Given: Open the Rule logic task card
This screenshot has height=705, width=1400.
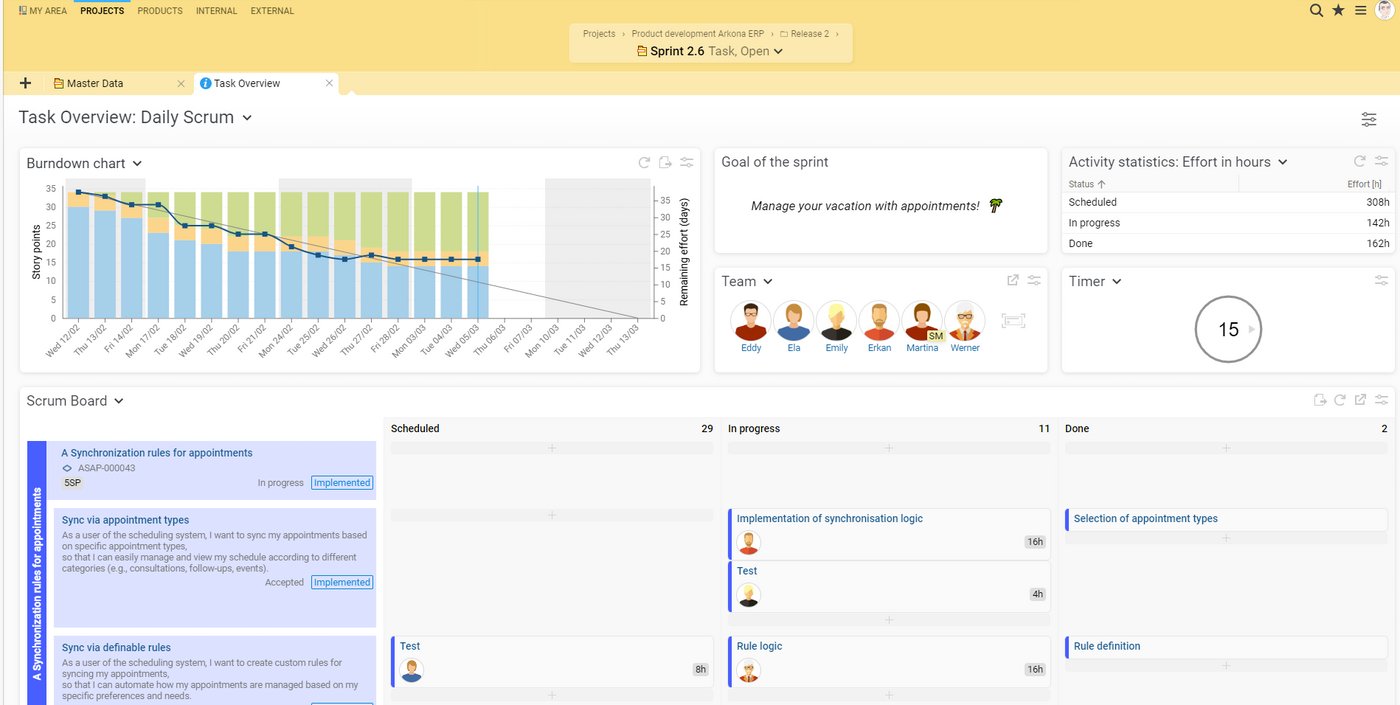Looking at the screenshot, I should tap(890, 660).
